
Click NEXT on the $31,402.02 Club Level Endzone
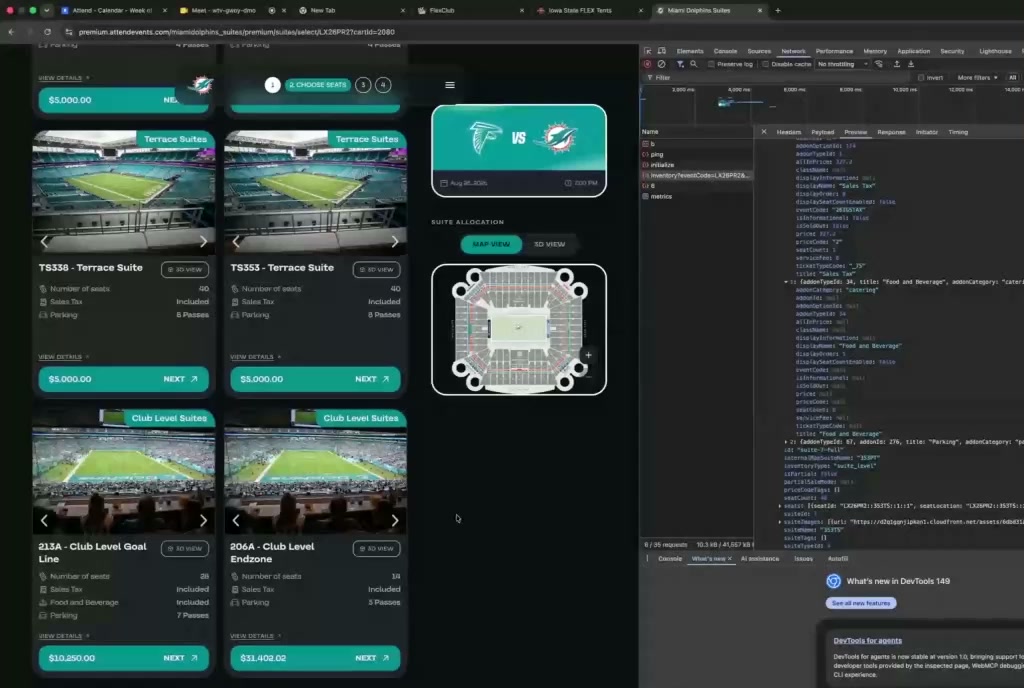pyautogui.click(x=372, y=658)
